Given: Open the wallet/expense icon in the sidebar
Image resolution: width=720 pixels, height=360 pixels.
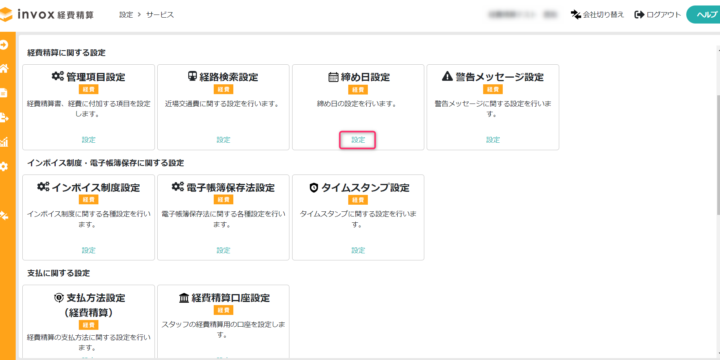Looking at the screenshot, I should (x=4, y=93).
